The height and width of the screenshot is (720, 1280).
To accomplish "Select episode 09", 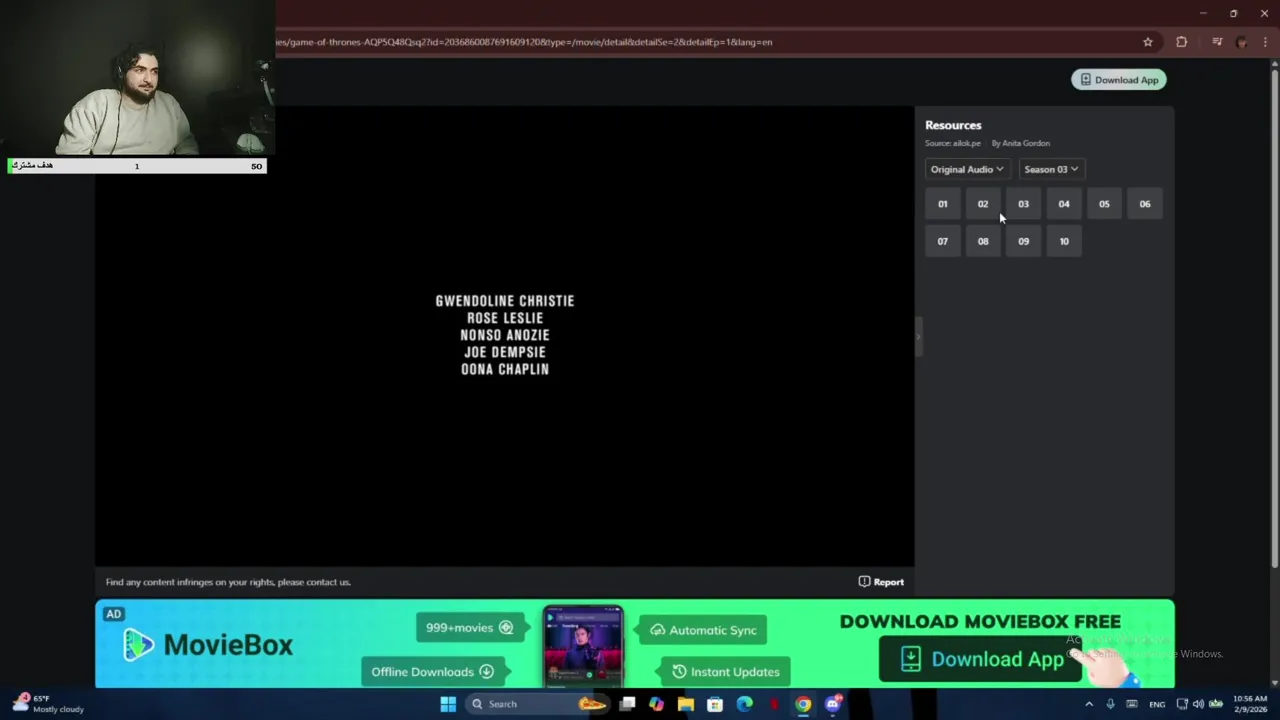I will pyautogui.click(x=1023, y=241).
